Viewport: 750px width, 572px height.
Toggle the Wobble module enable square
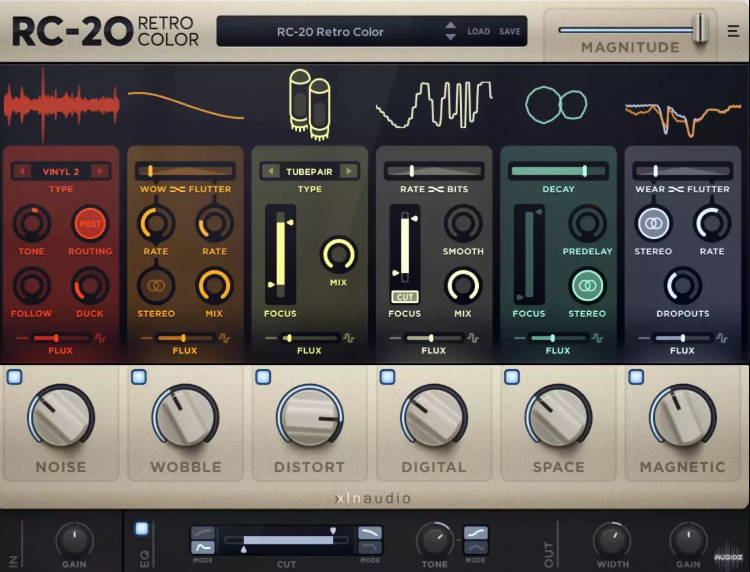coord(139,377)
